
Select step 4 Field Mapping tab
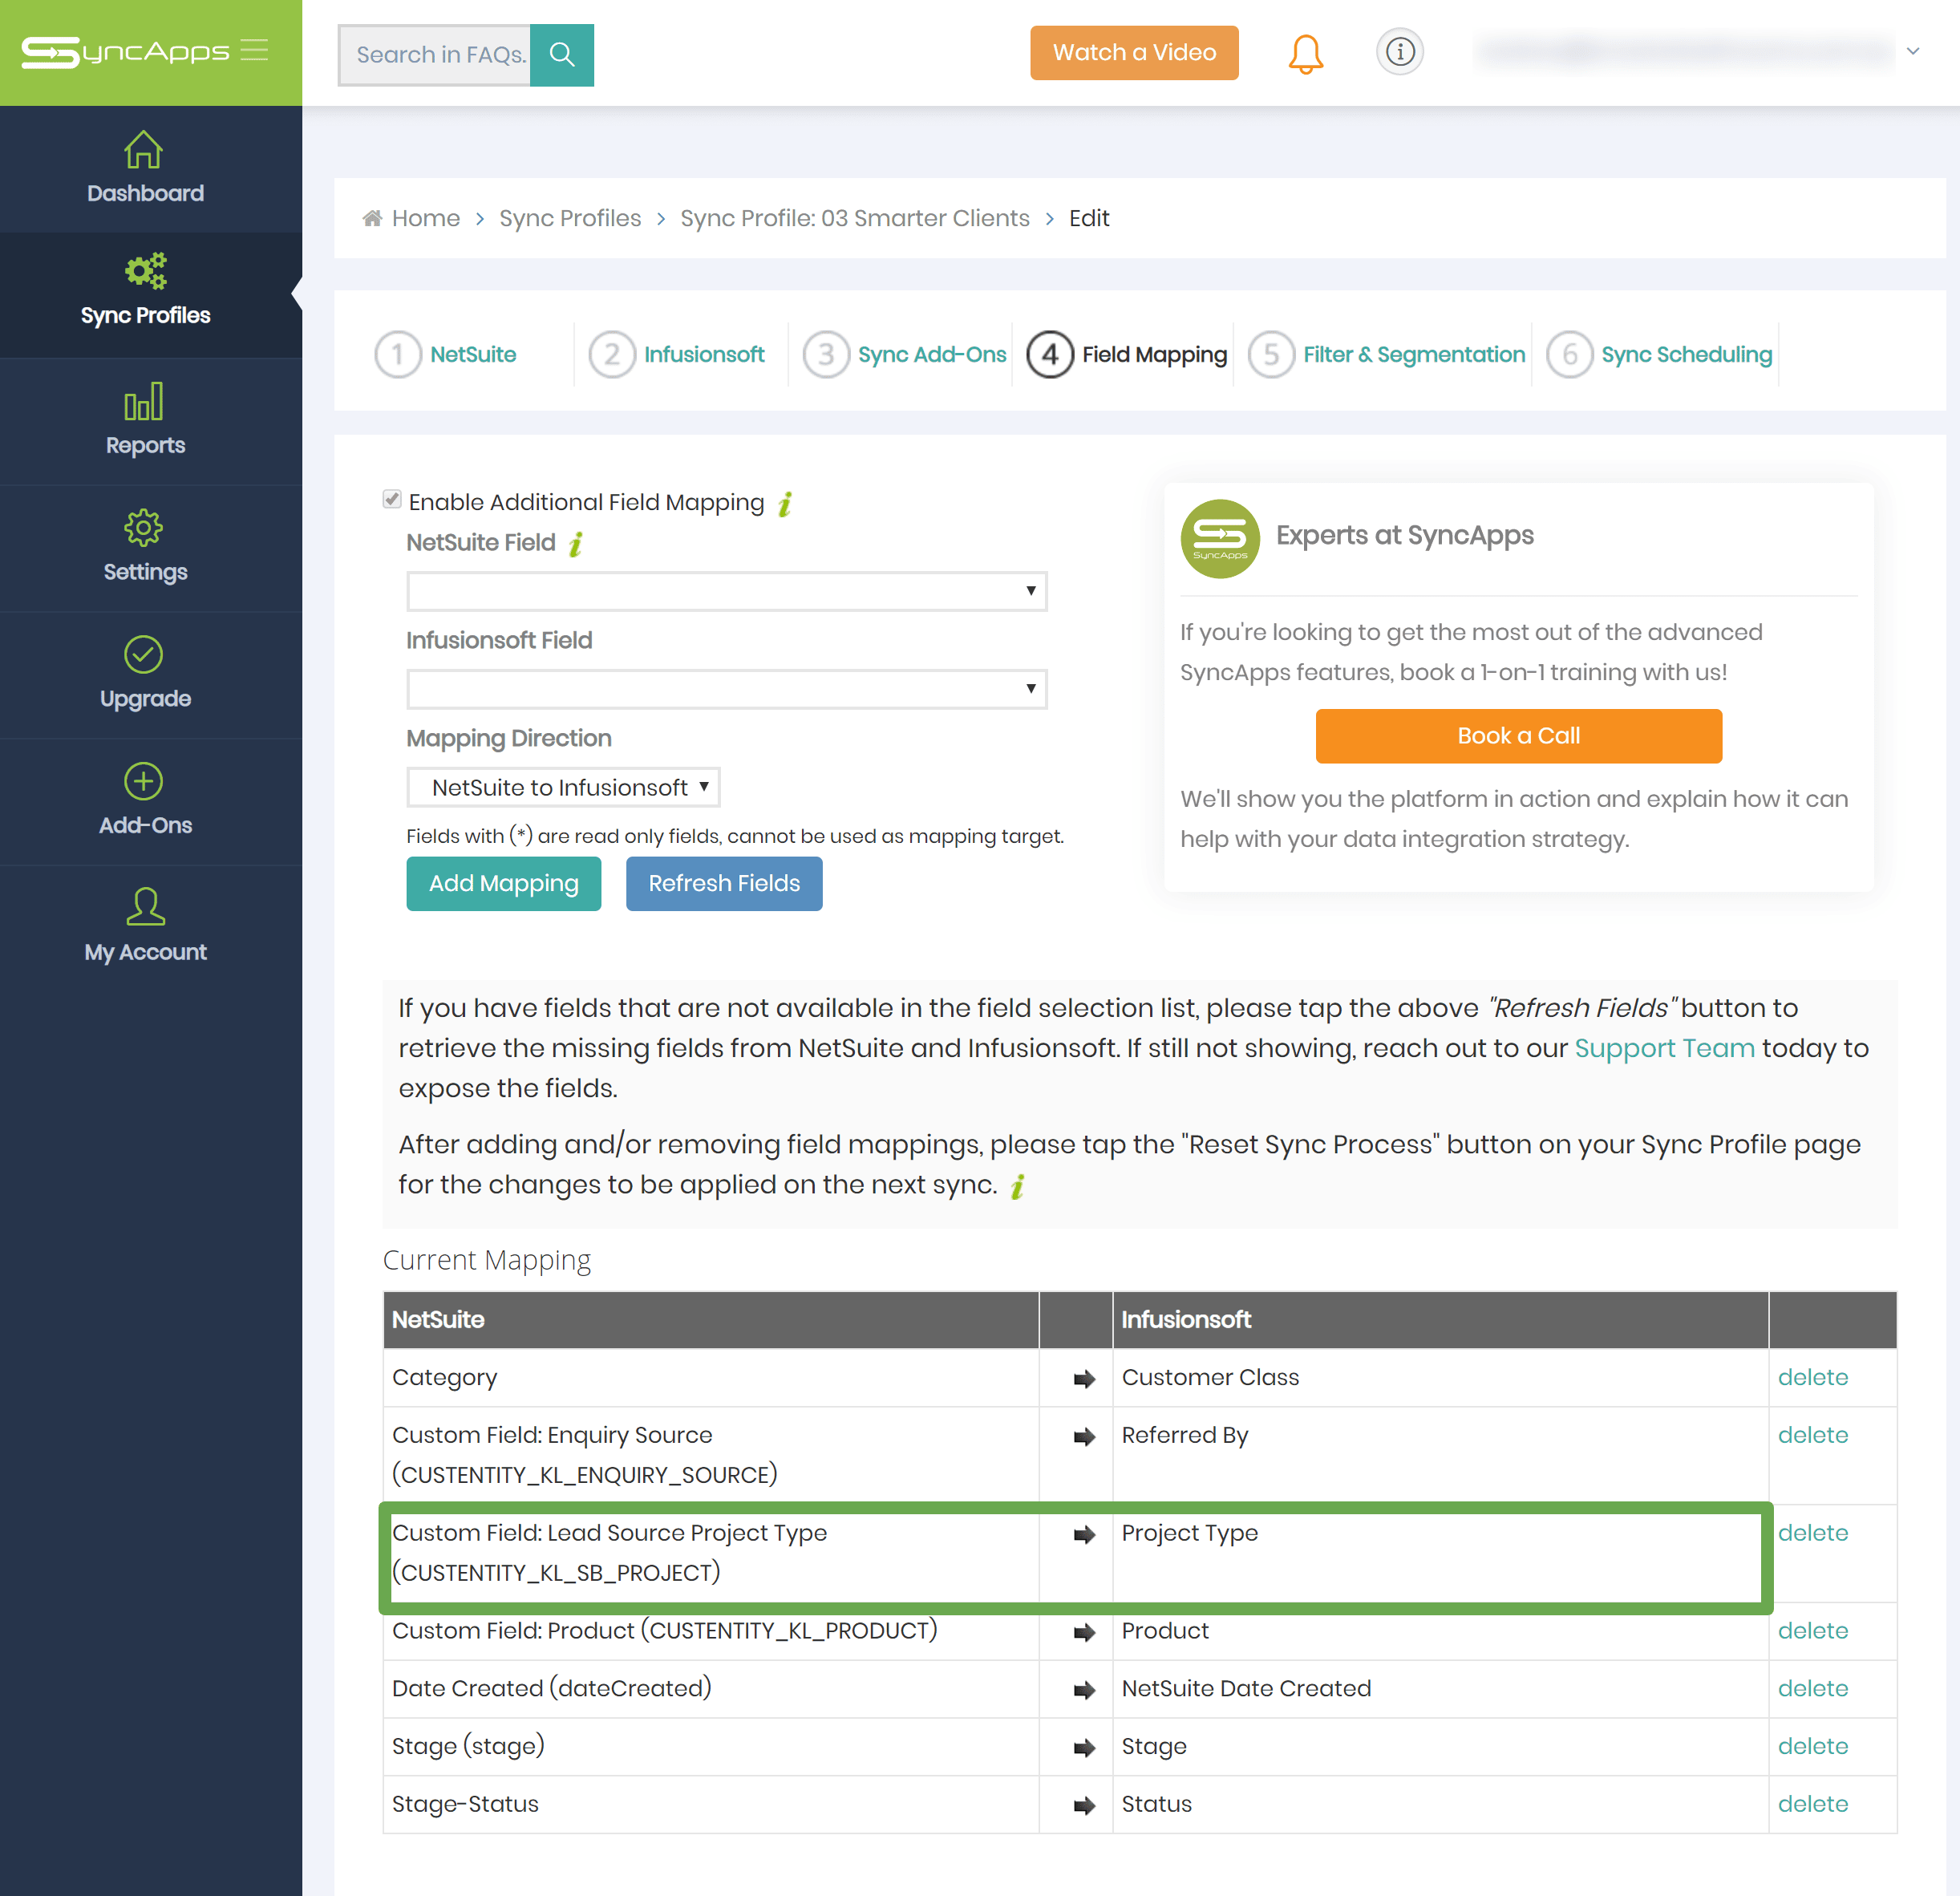(x=1127, y=354)
